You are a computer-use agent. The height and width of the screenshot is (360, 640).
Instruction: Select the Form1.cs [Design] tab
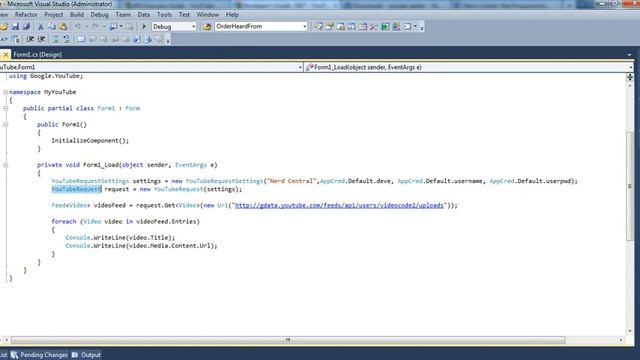[37, 55]
